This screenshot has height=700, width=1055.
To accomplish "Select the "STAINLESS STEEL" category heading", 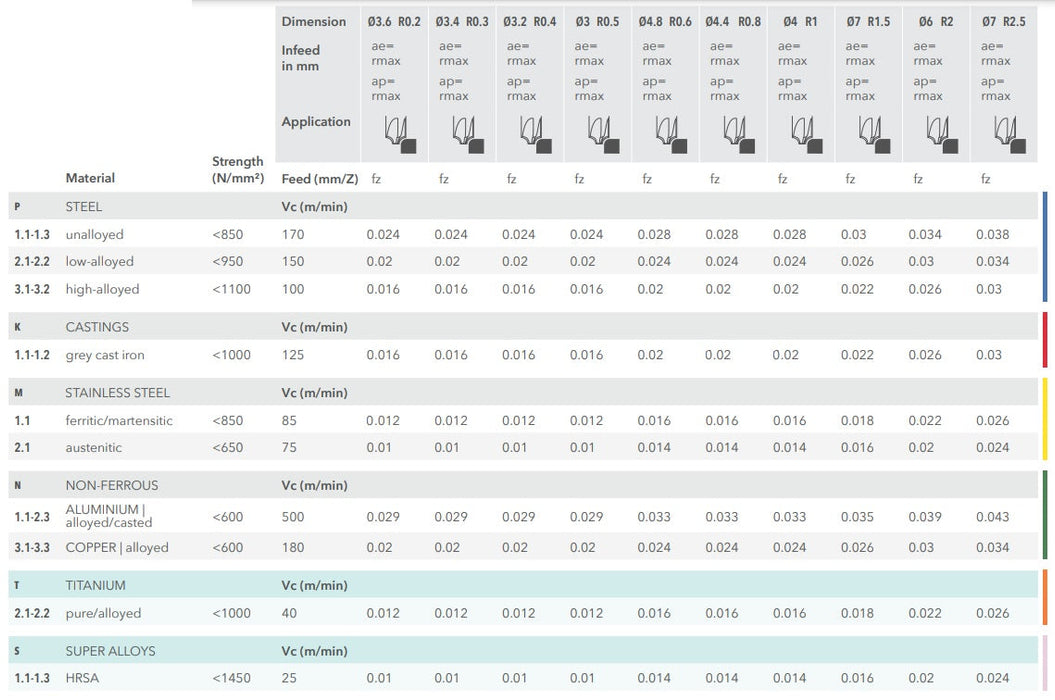I will [x=117, y=392].
